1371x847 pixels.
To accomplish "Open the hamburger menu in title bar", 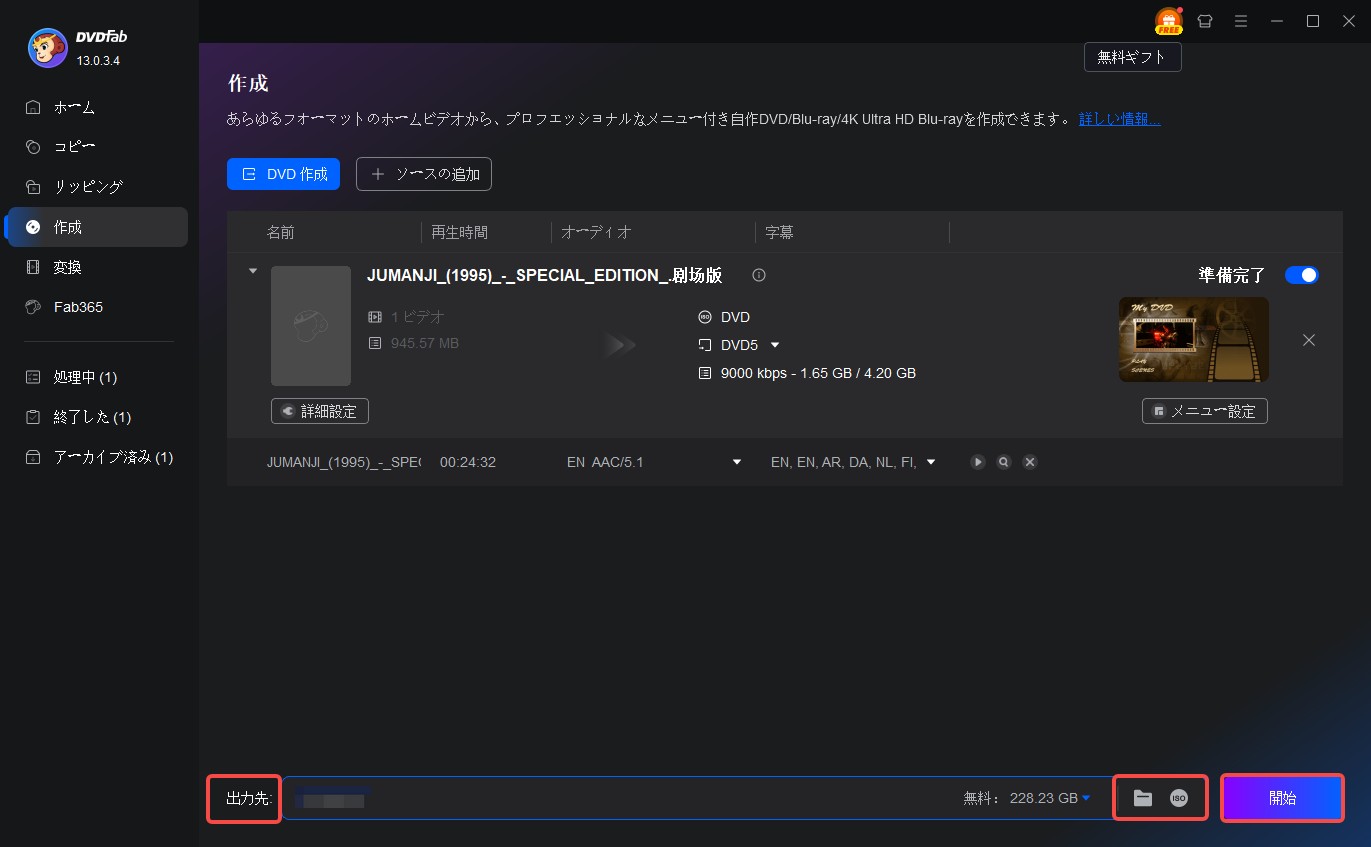I will pyautogui.click(x=1241, y=21).
